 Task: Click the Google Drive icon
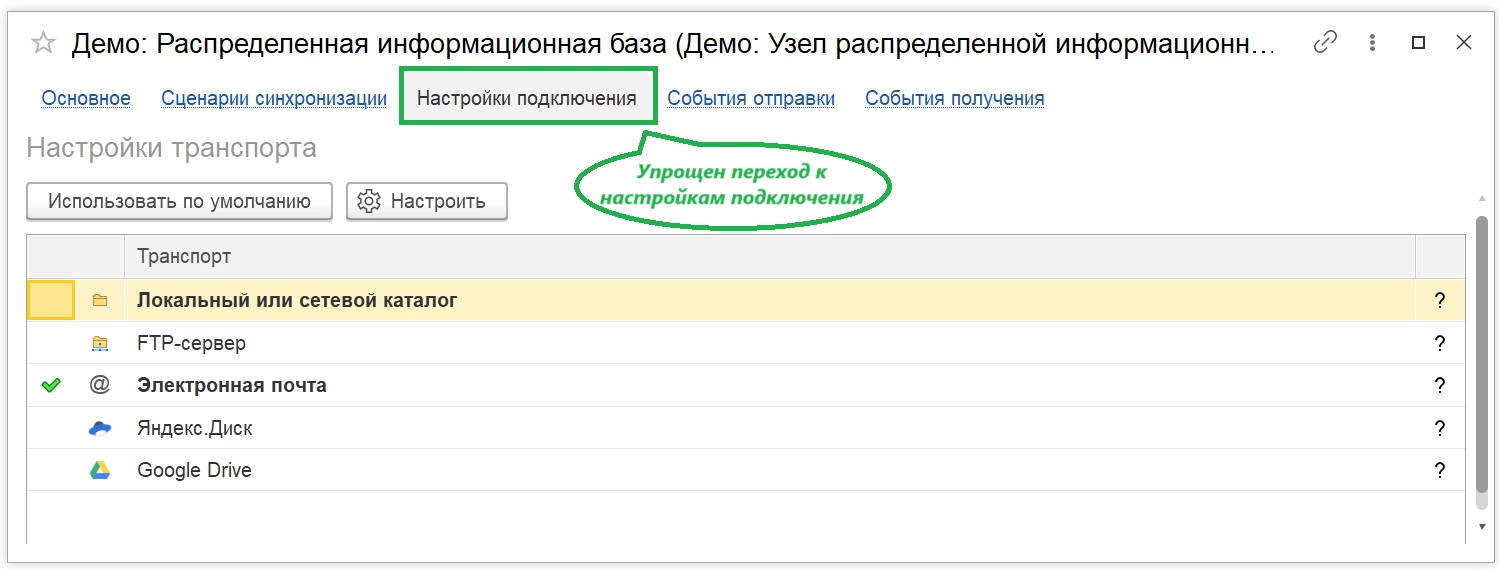click(x=99, y=470)
